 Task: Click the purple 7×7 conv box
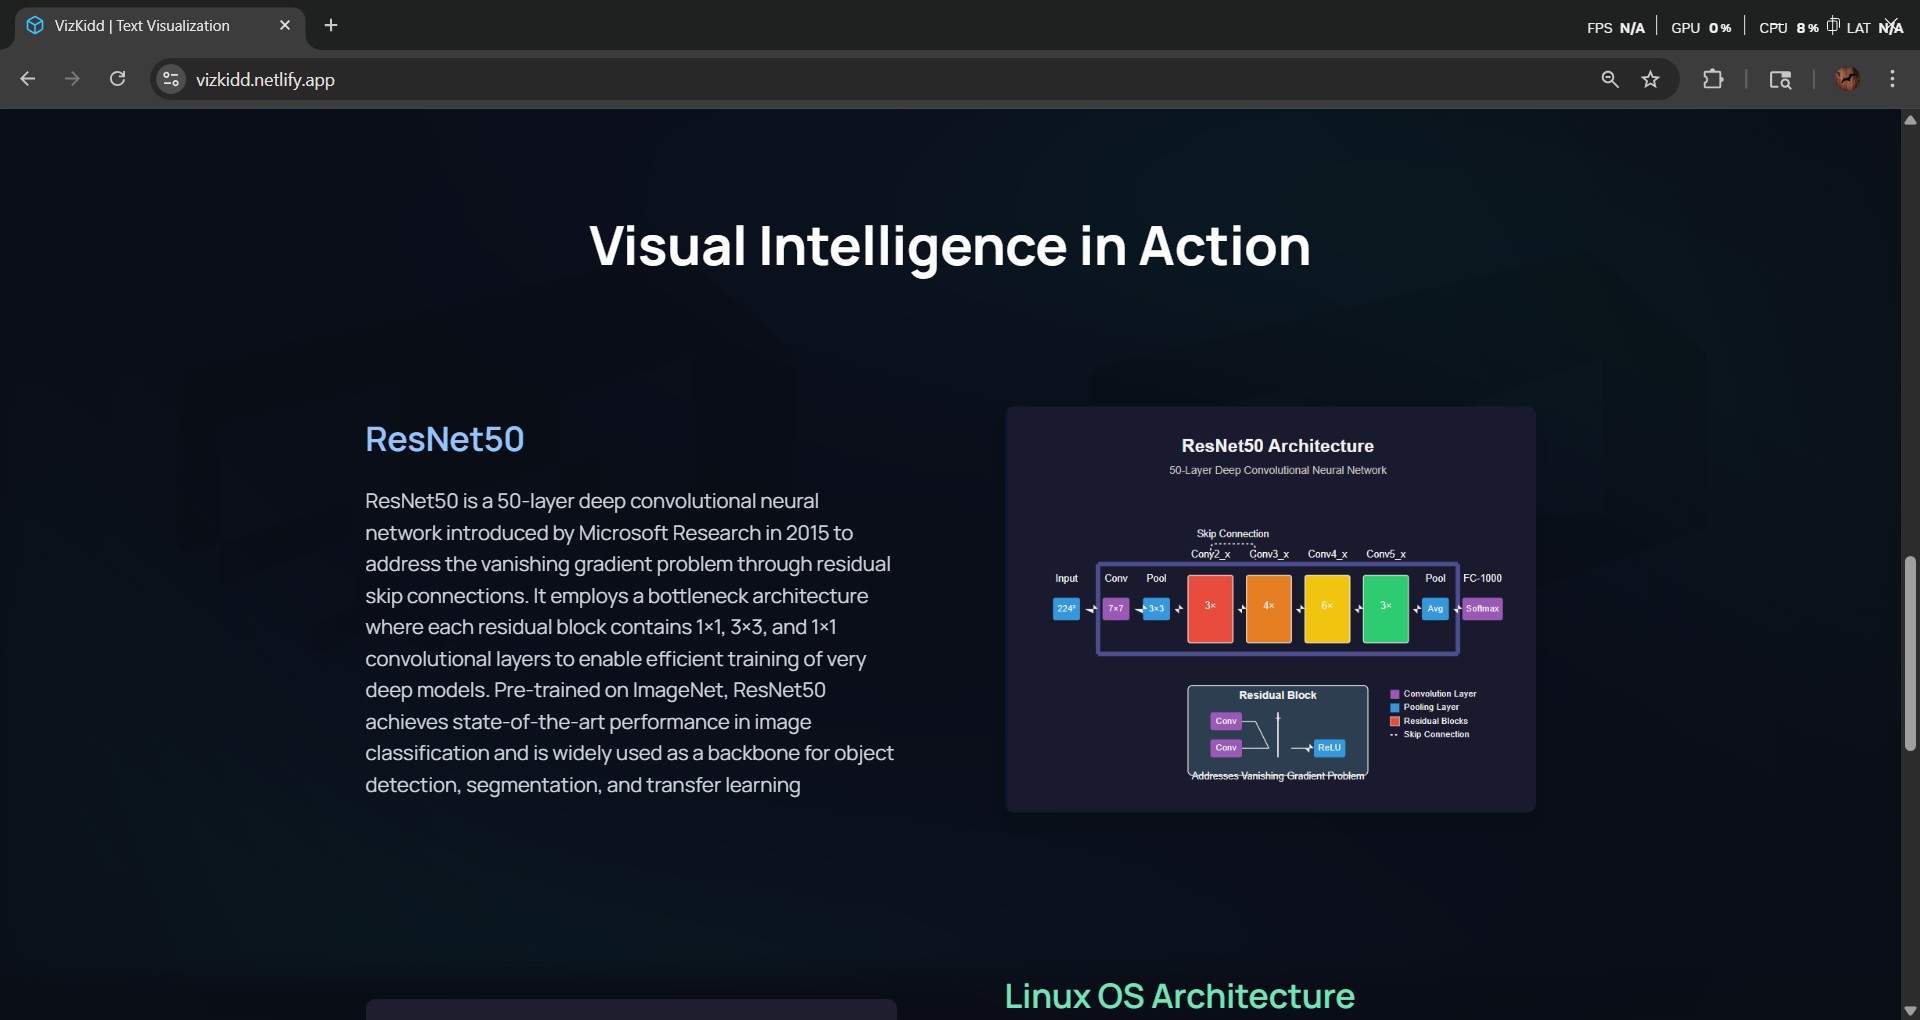1116,608
